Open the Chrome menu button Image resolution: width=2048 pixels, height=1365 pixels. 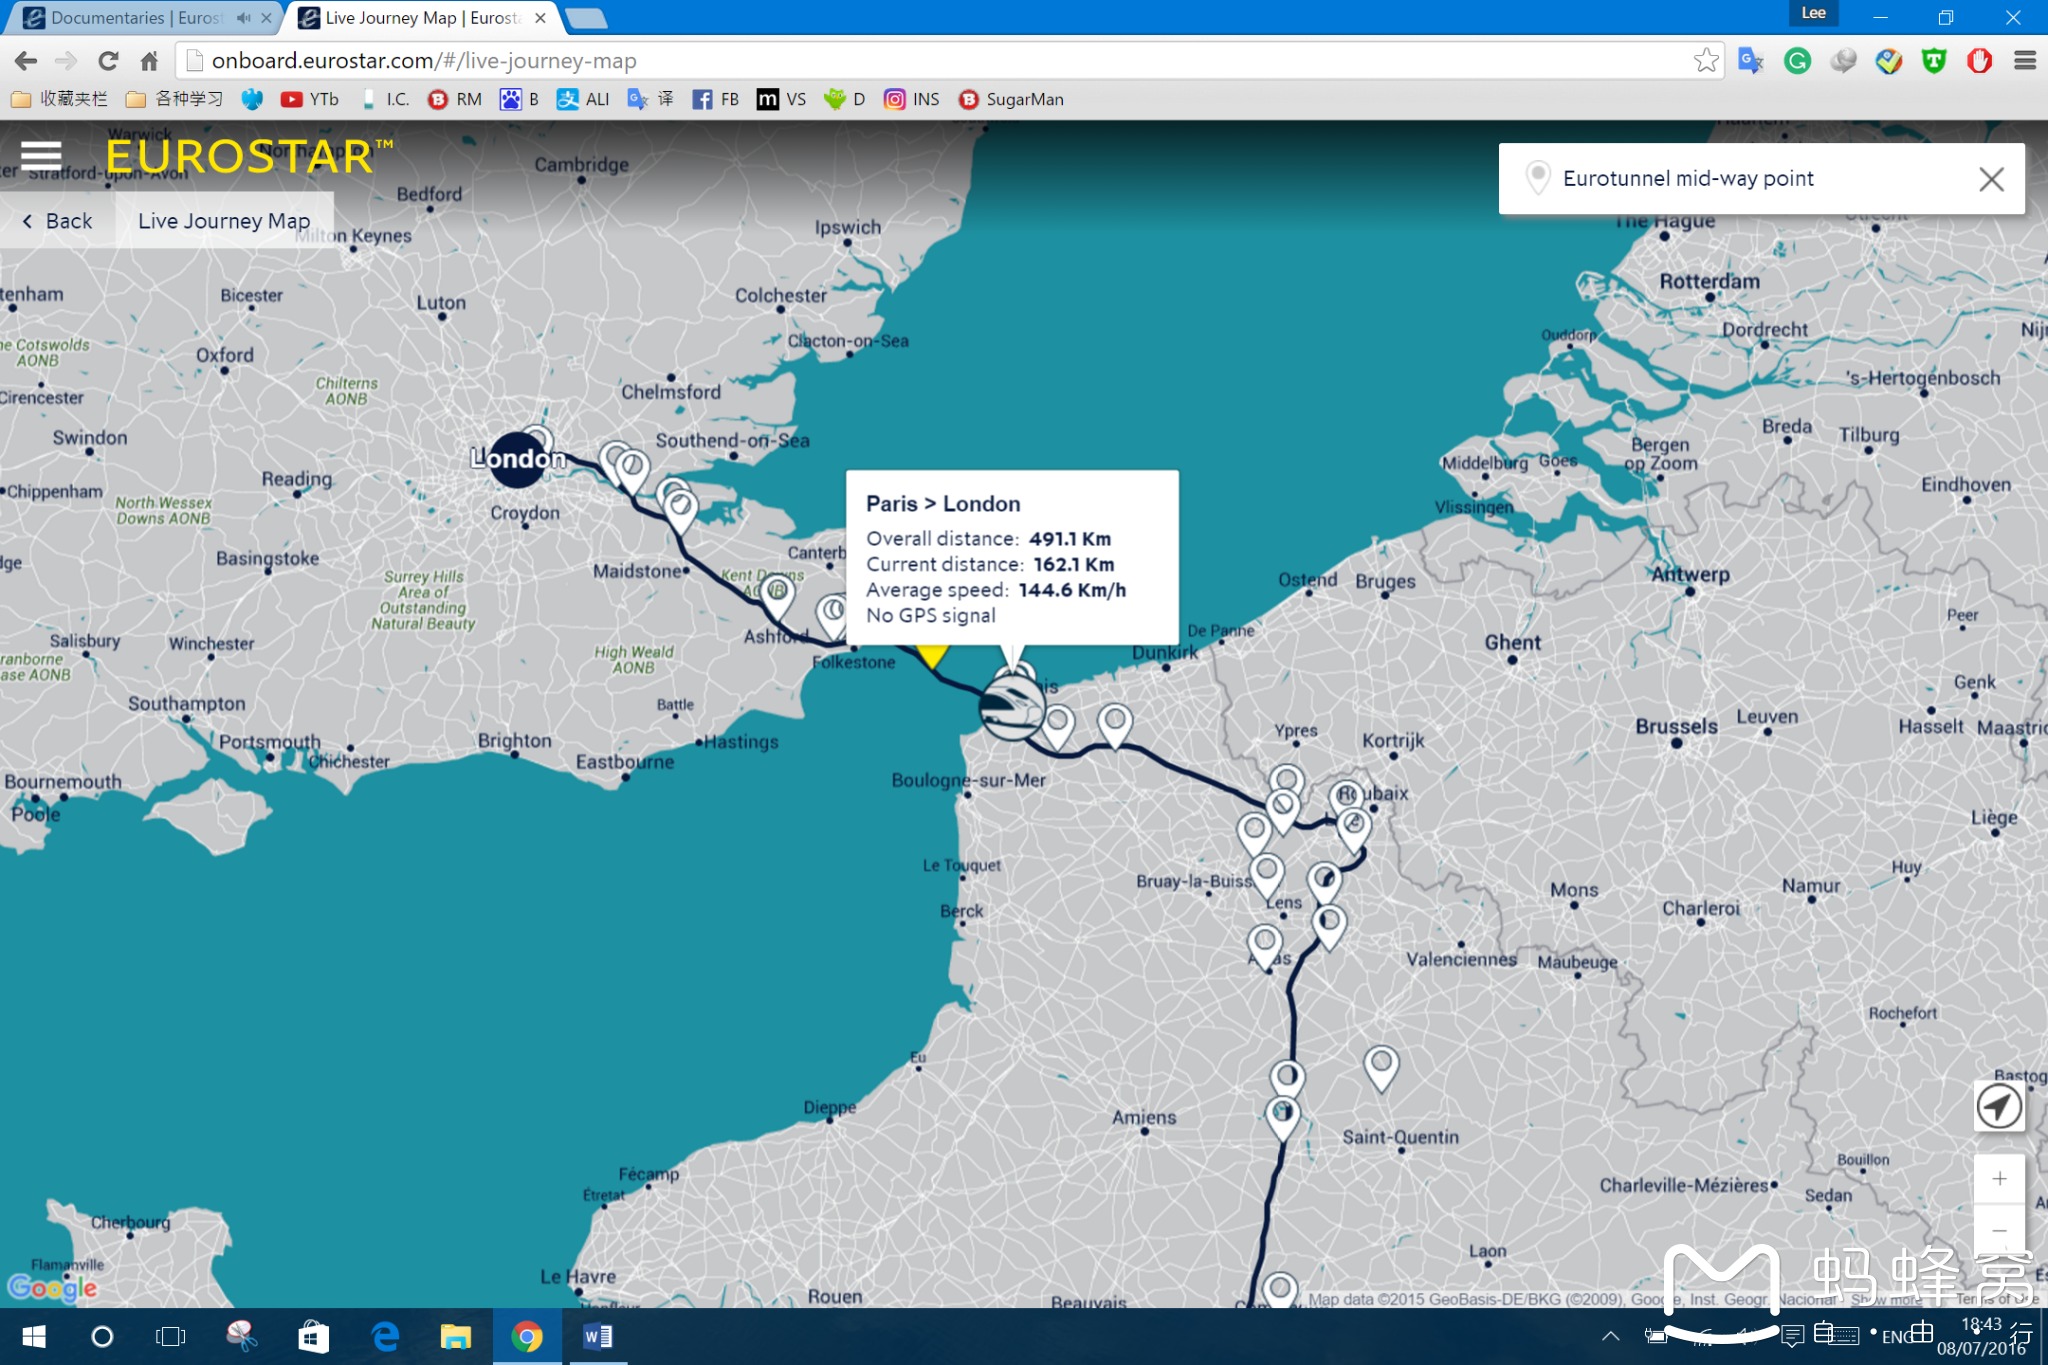(x=2025, y=61)
